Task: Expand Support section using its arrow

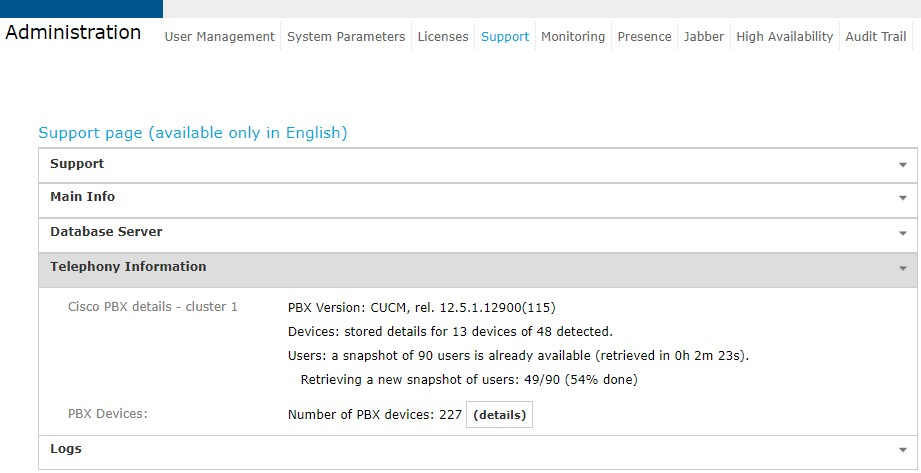Action: pyautogui.click(x=902, y=165)
